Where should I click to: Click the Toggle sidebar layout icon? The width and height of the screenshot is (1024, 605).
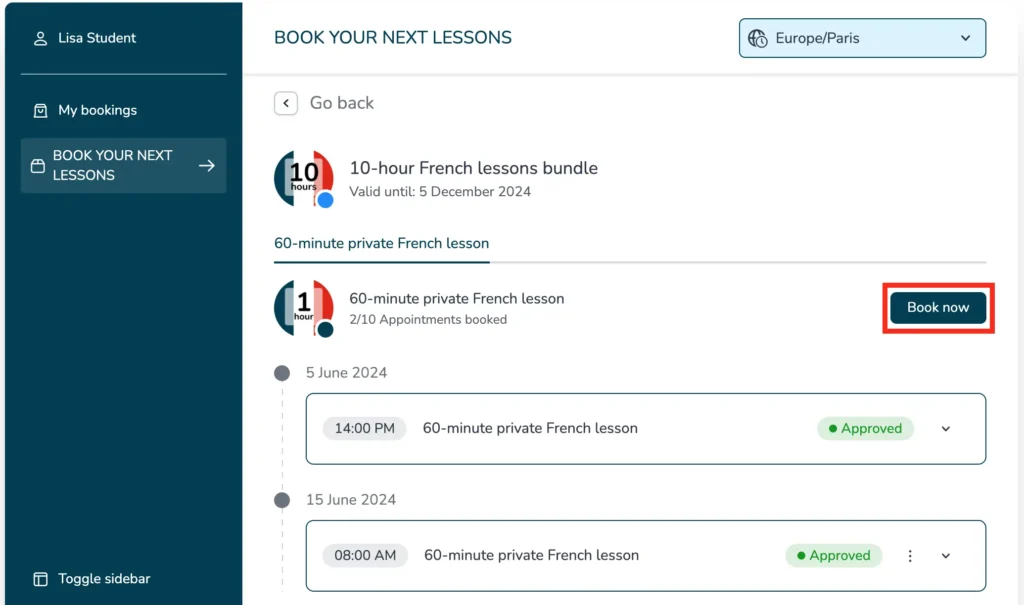click(40, 579)
